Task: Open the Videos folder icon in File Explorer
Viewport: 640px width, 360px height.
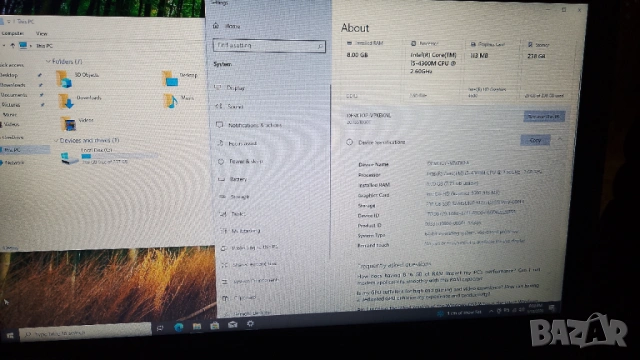Action: click(69, 123)
